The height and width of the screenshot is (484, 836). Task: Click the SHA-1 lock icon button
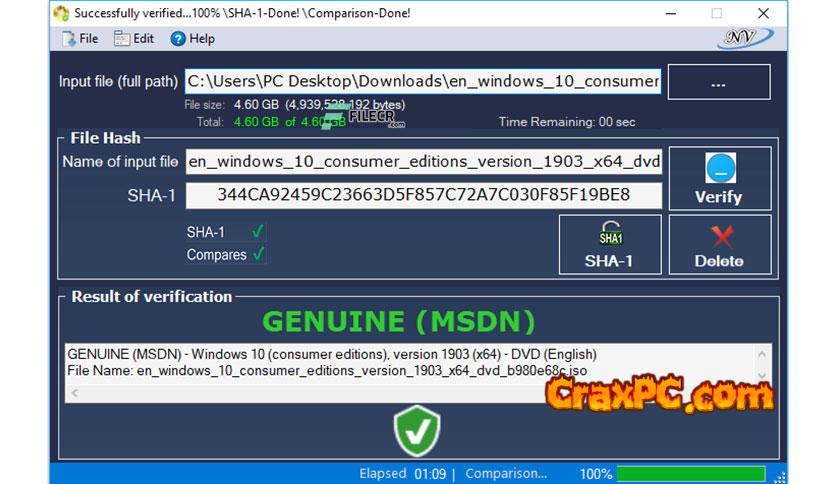tap(610, 245)
